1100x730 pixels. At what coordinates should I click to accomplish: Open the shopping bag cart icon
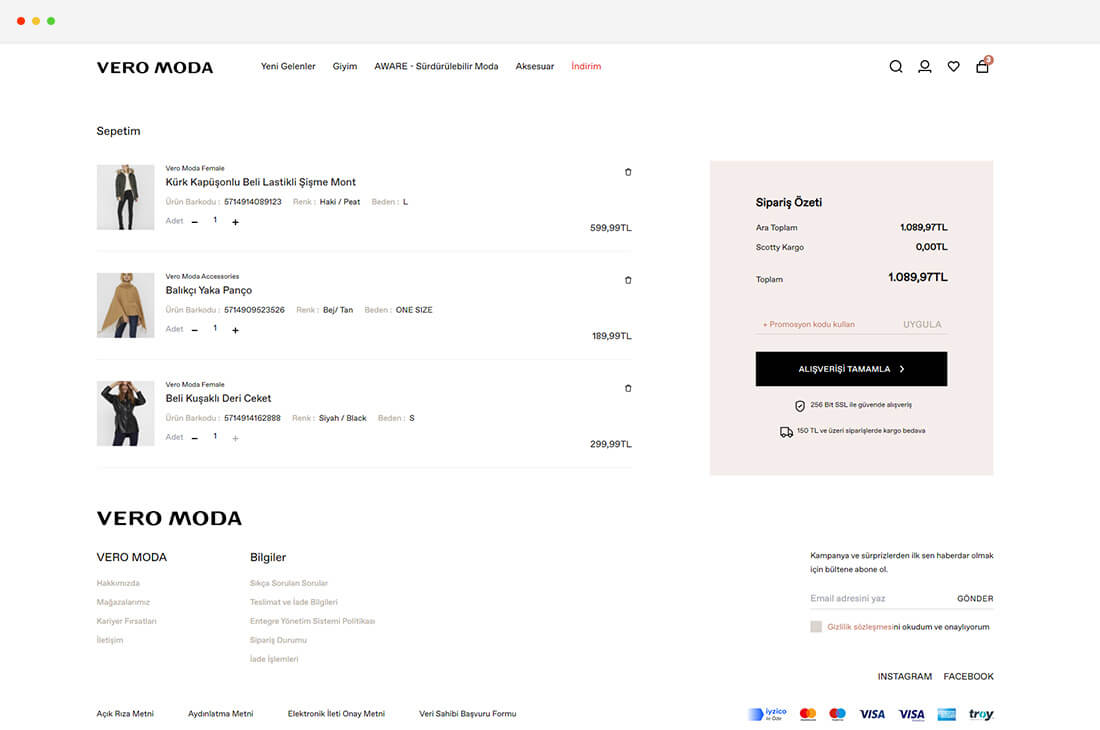coord(983,66)
